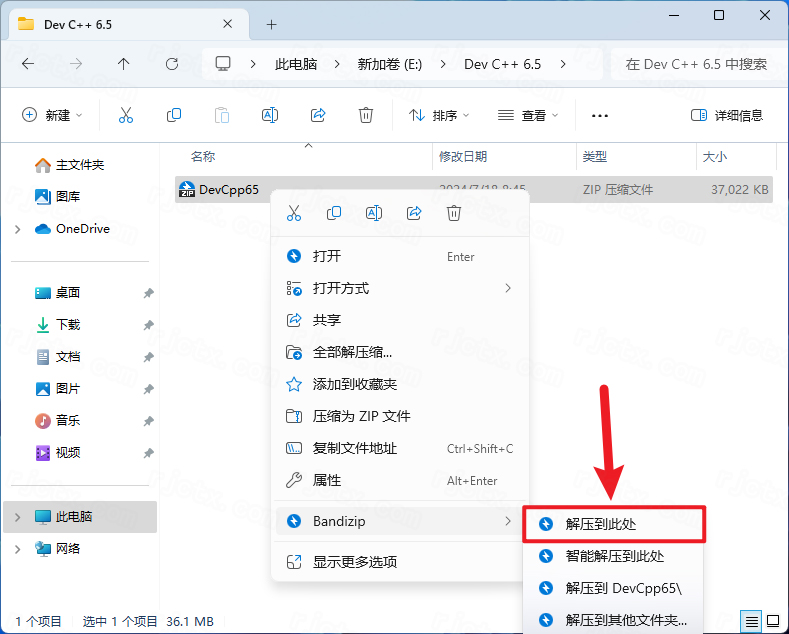789x634 pixels.
Task: Click the copy icon in the context menu
Action: [x=334, y=213]
